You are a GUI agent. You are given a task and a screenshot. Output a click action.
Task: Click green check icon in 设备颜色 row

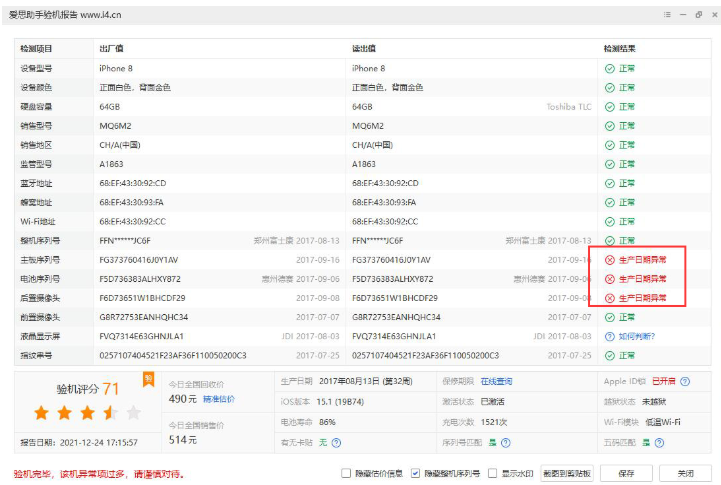click(x=610, y=88)
